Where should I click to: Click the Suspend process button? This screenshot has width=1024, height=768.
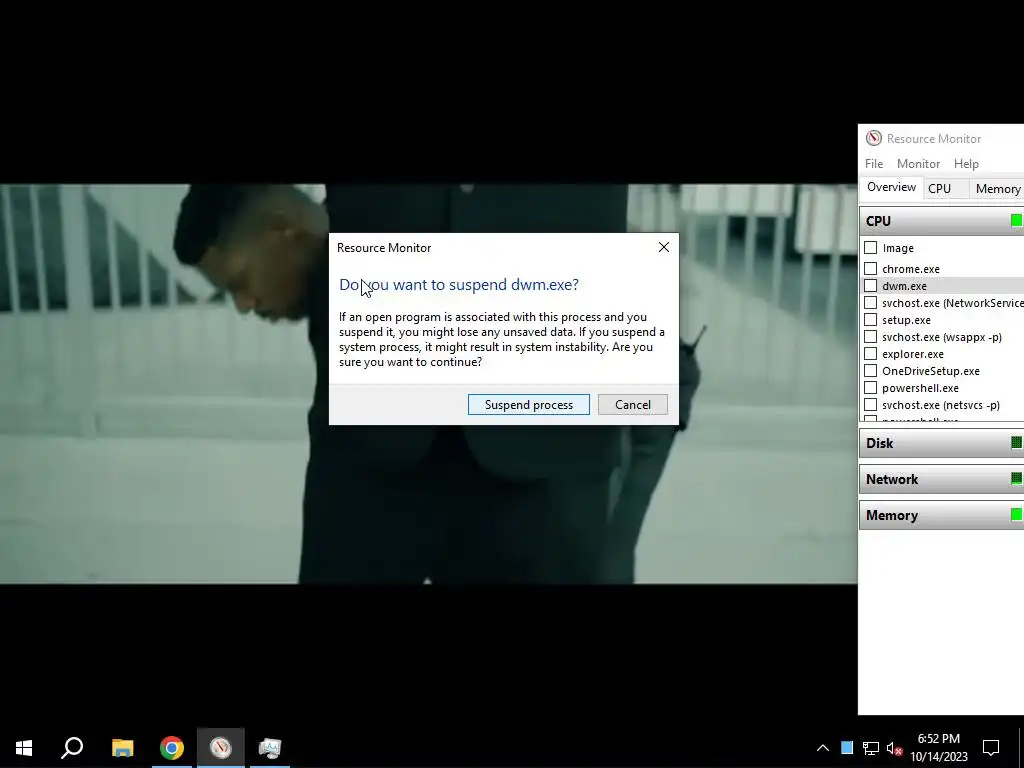[x=528, y=404]
